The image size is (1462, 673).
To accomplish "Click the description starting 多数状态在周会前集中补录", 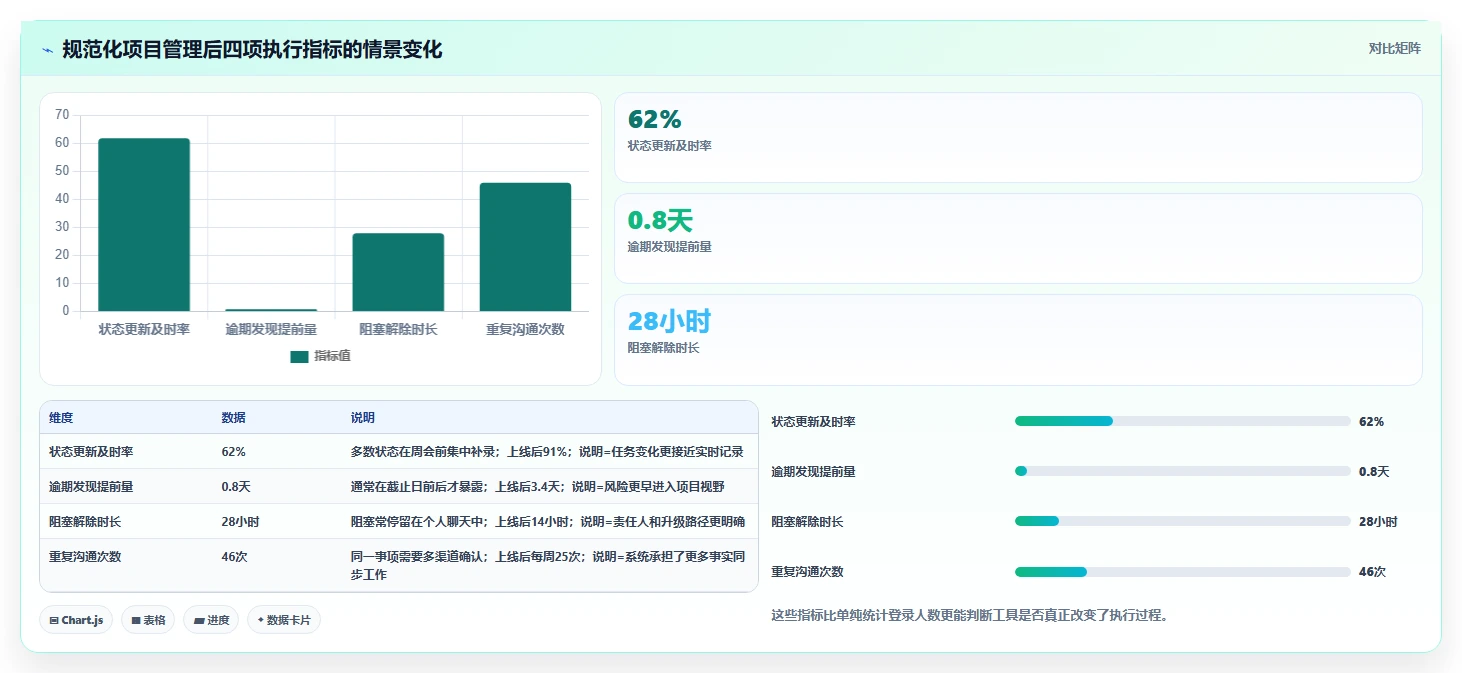I will coord(547,452).
